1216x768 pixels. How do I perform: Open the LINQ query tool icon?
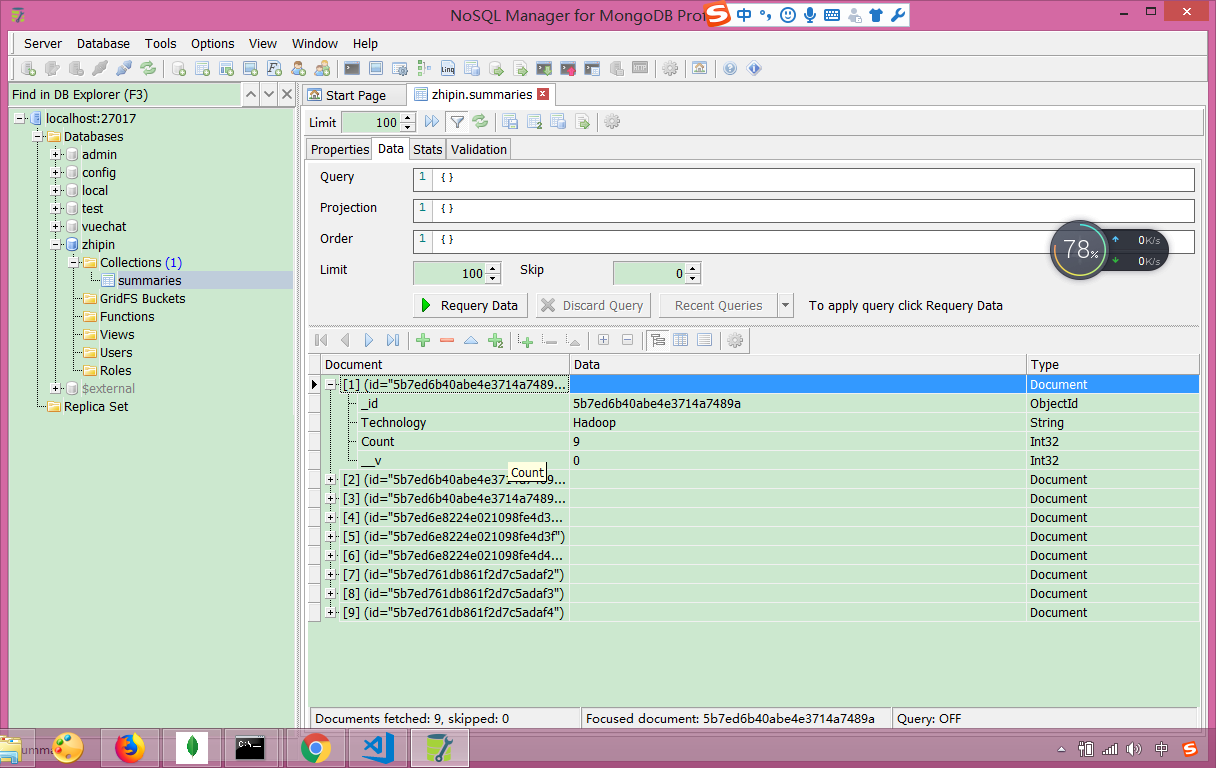(447, 68)
